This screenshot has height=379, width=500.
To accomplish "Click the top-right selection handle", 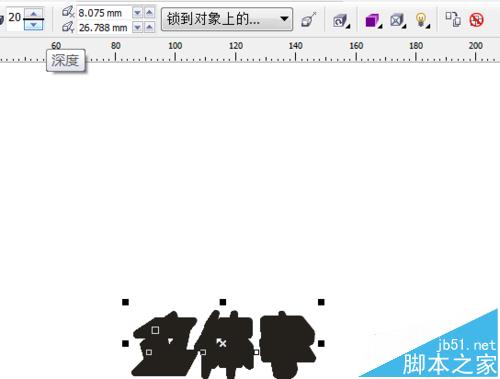I will (321, 302).
